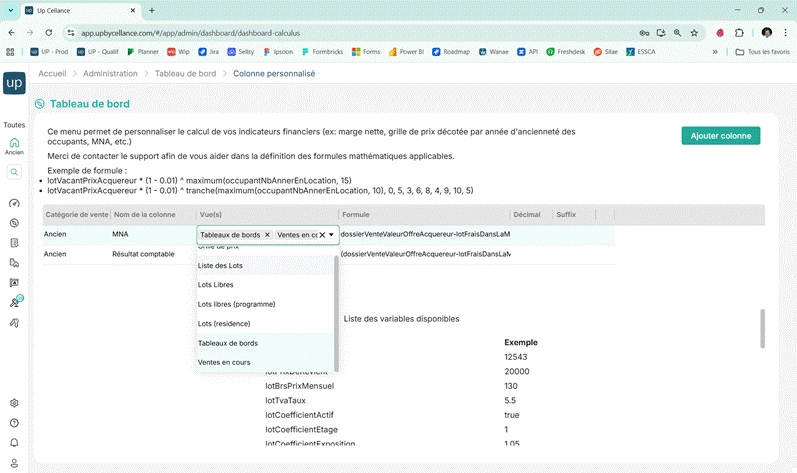Go to Administration breadcrumb
797x473 pixels.
point(110,74)
